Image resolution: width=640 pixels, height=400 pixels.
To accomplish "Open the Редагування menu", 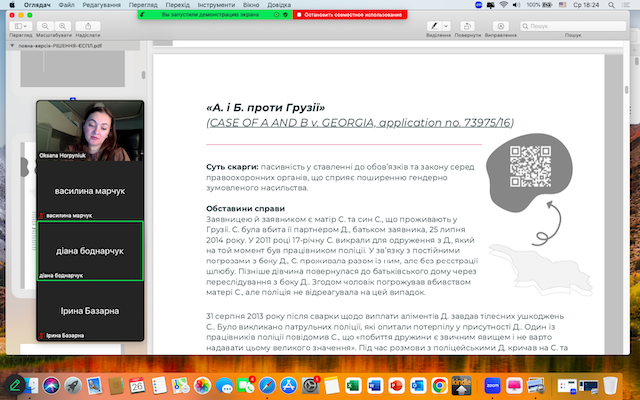I will 101,5.
